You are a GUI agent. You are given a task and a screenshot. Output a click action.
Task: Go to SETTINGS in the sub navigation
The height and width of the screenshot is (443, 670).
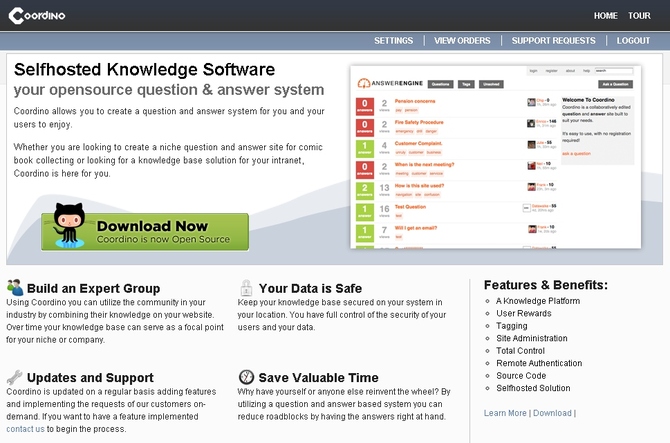pos(394,41)
